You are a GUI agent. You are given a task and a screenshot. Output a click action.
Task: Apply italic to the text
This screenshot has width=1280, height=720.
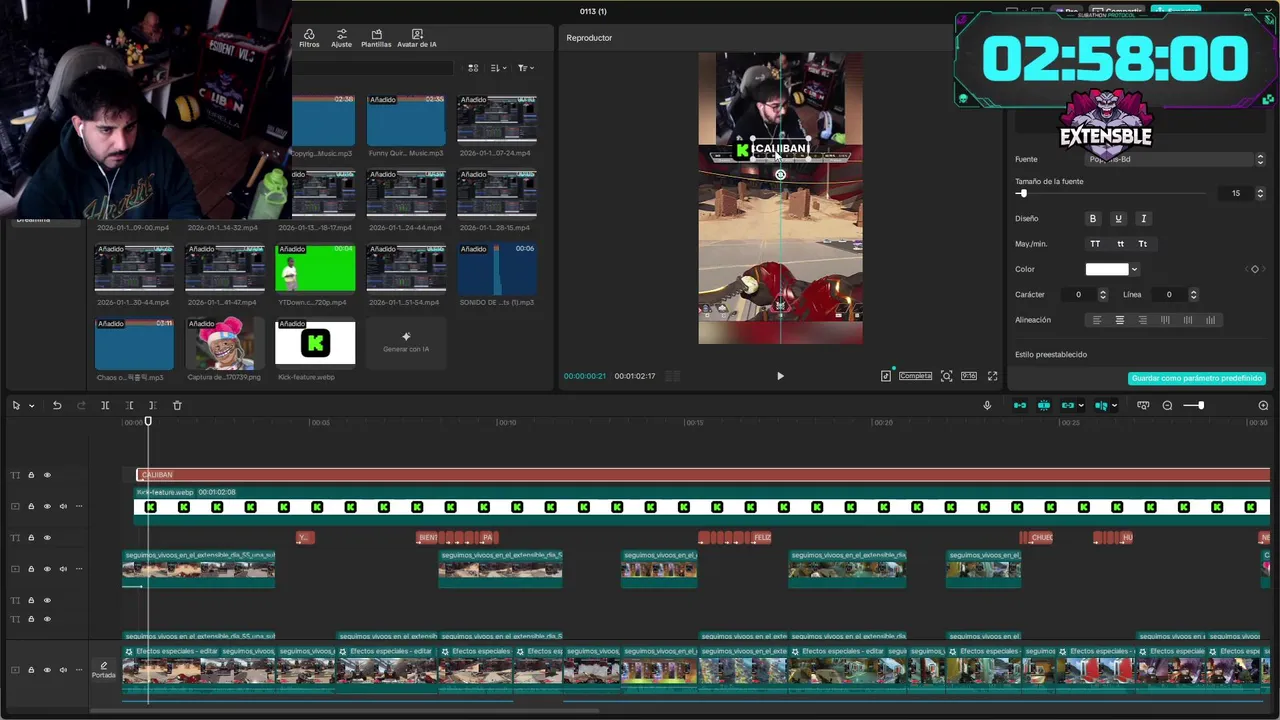(x=1143, y=218)
